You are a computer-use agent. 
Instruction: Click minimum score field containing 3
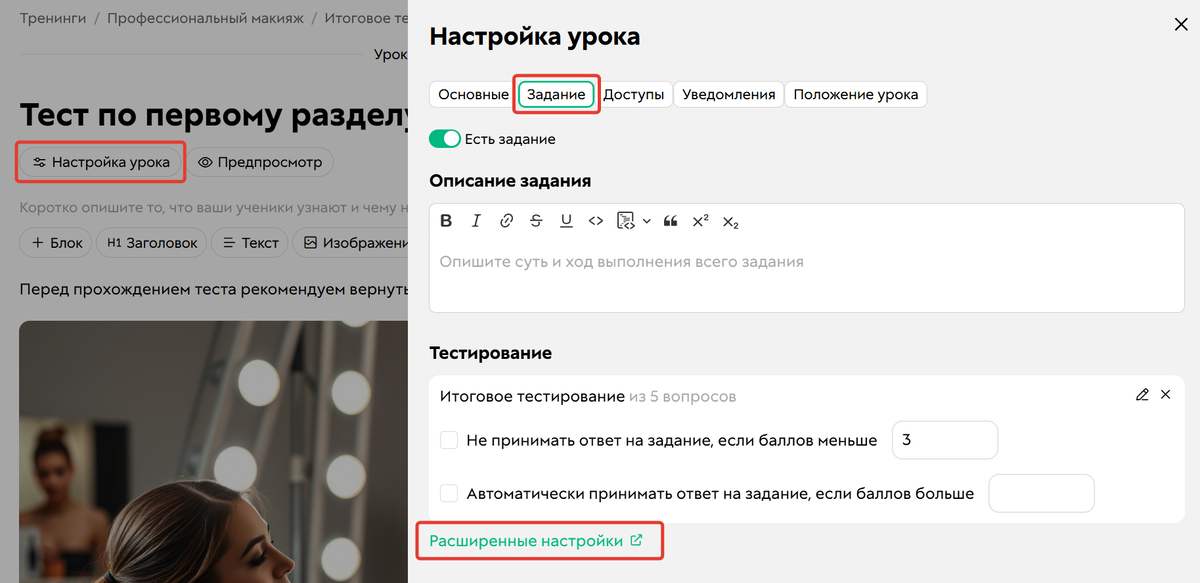click(944, 440)
